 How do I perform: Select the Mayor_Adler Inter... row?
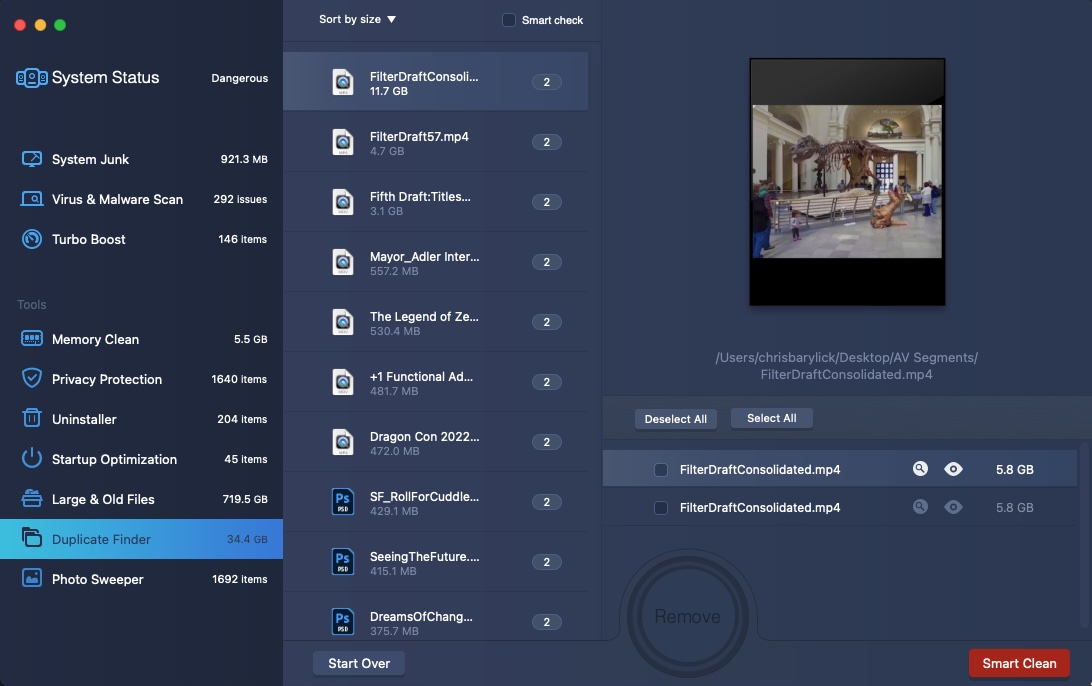[x=435, y=262]
